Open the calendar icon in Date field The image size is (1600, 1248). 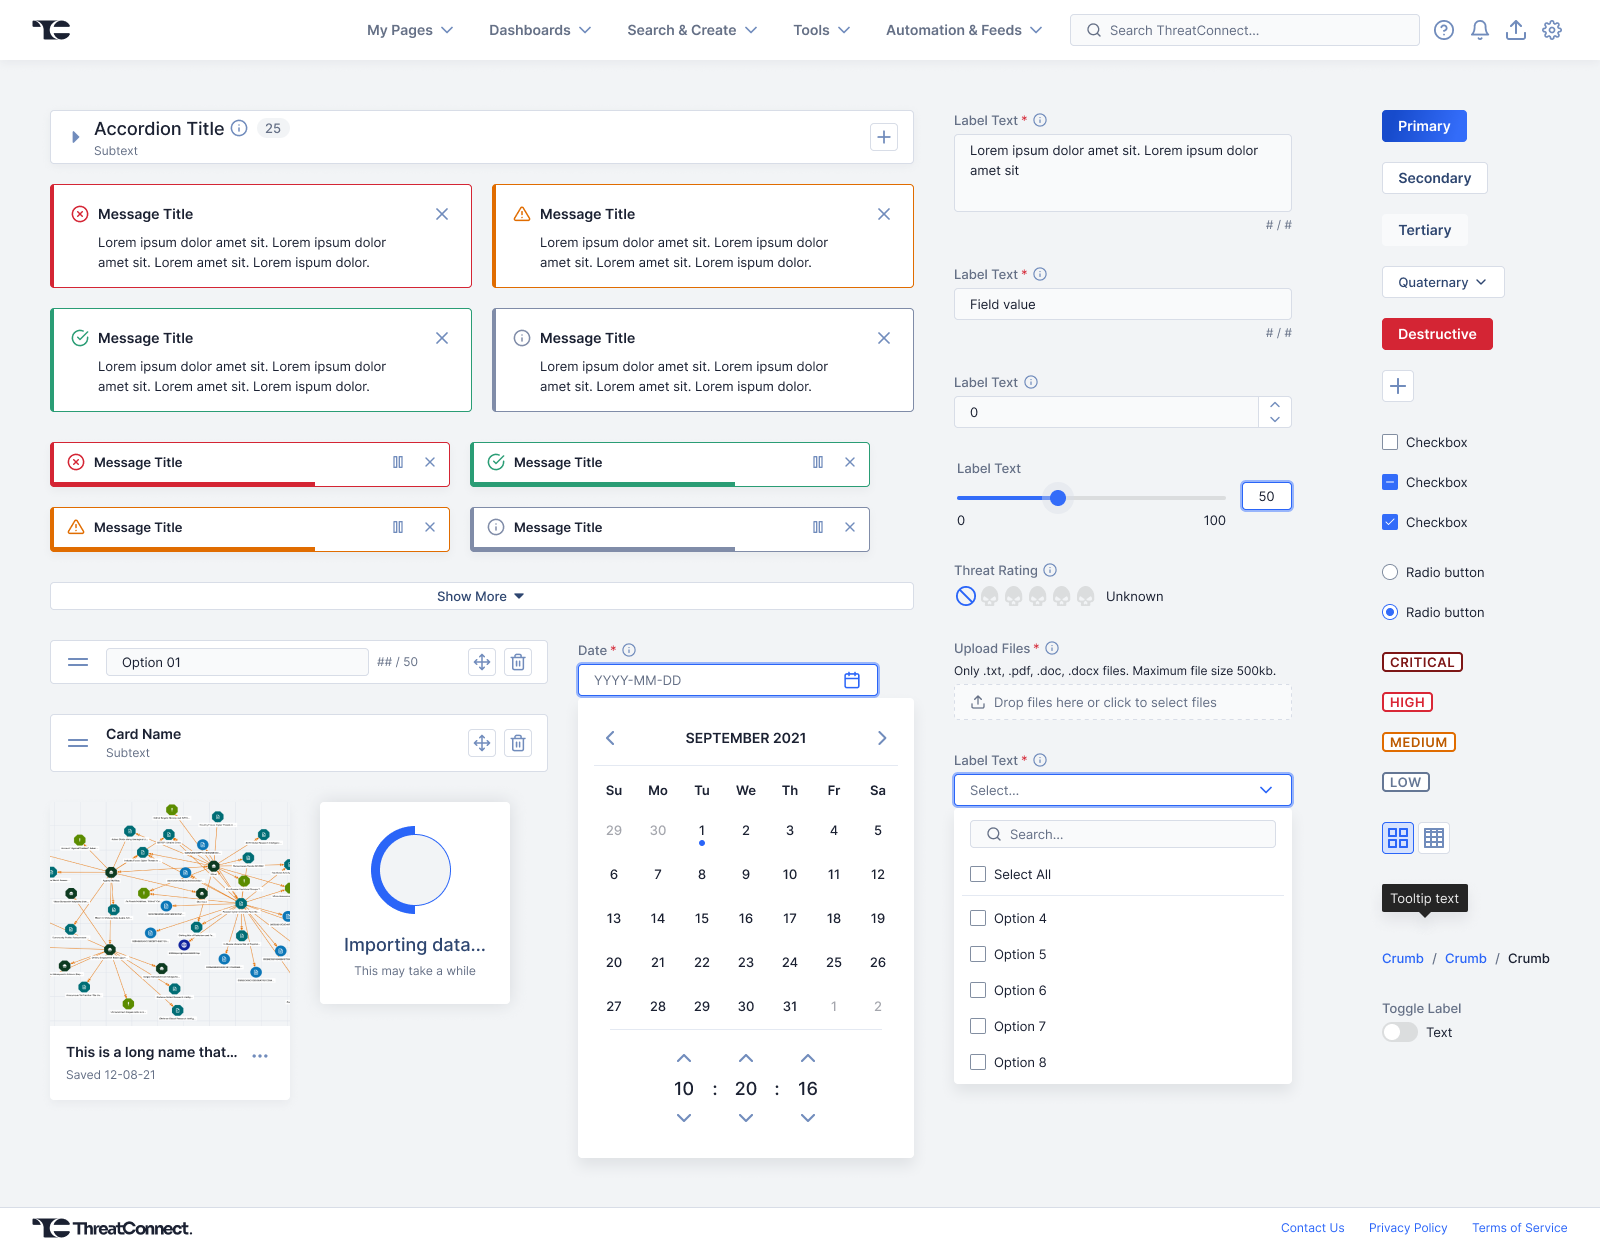tap(852, 680)
